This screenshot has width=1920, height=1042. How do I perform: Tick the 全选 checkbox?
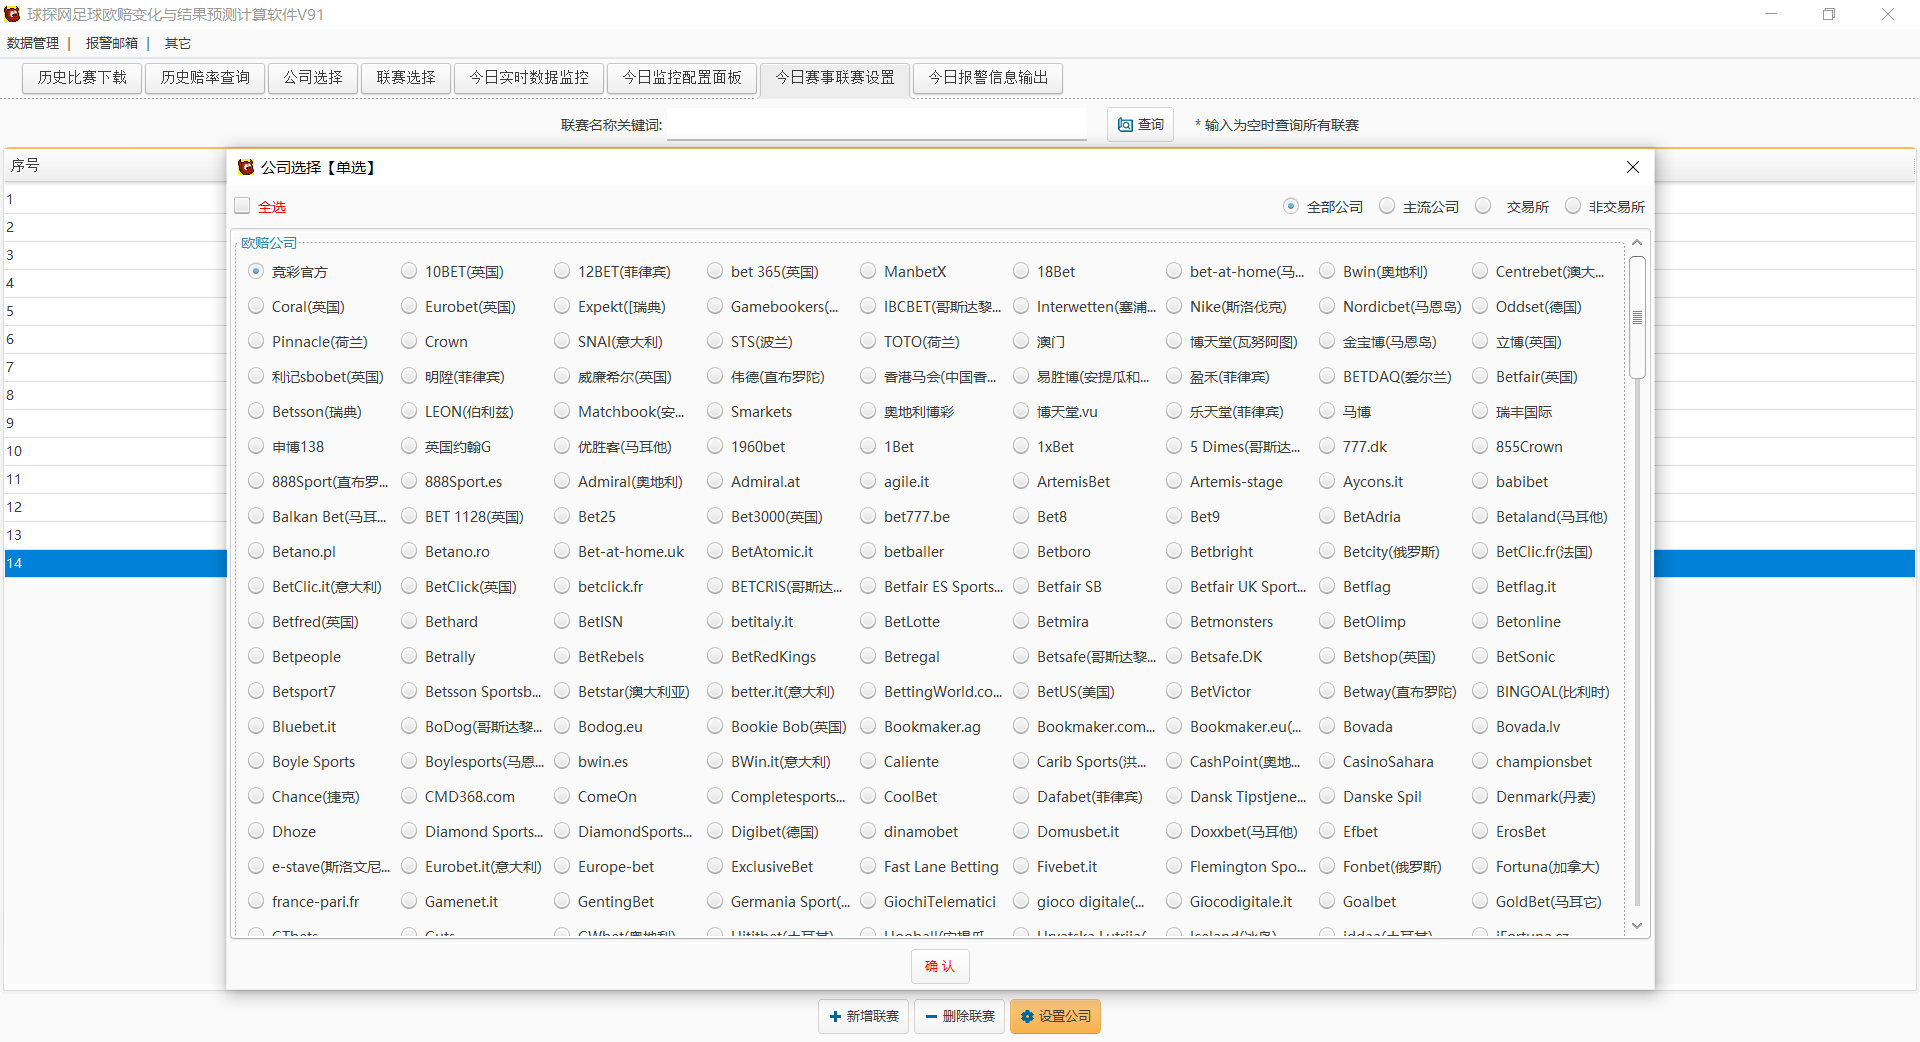(242, 206)
